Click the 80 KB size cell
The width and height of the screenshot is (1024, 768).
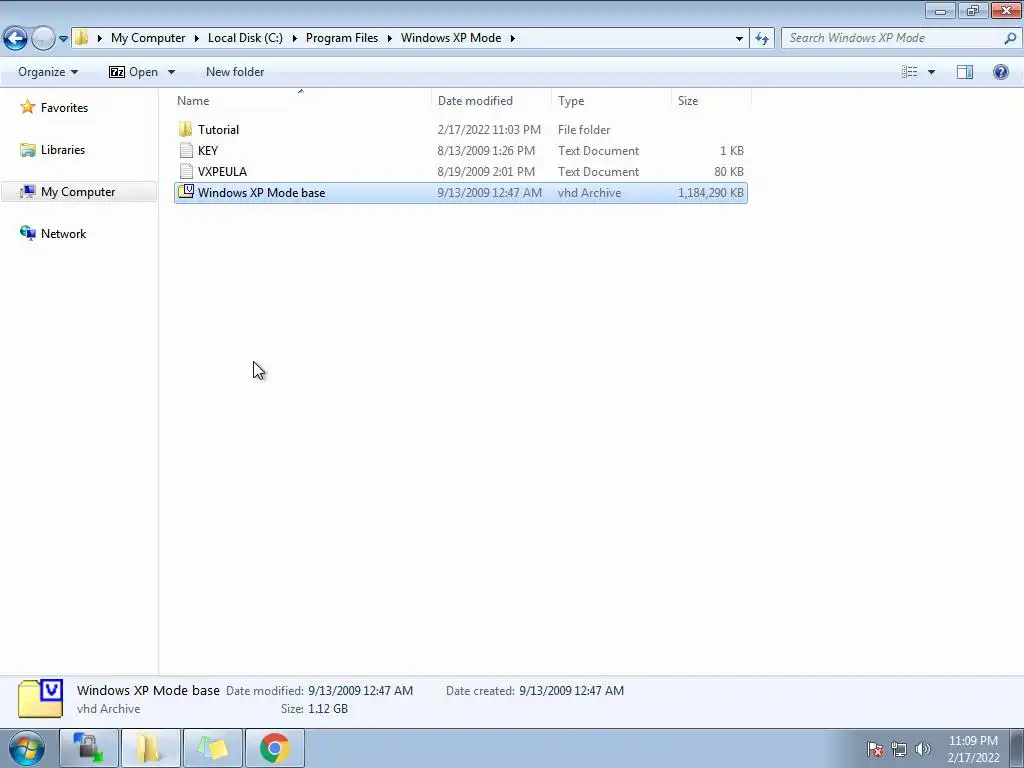point(729,172)
